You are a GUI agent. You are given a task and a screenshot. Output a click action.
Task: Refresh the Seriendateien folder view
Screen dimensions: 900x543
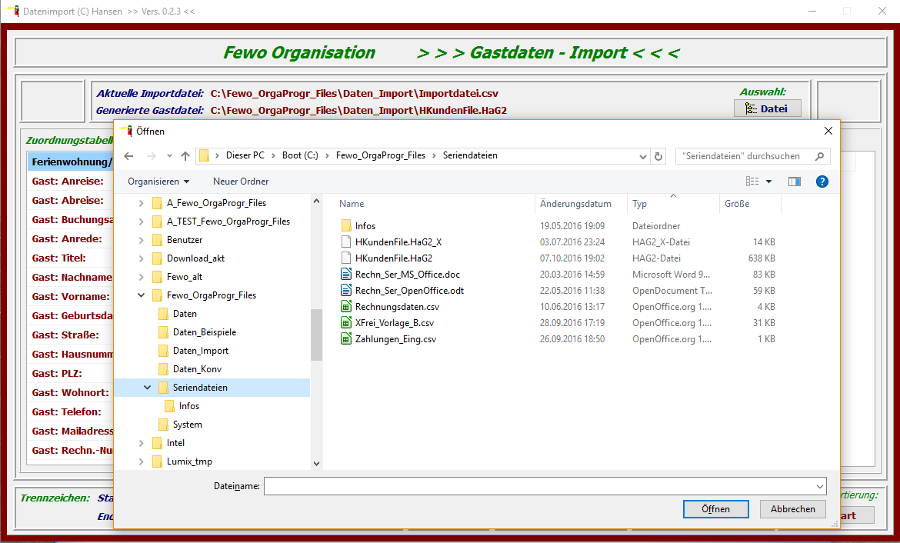tap(658, 156)
